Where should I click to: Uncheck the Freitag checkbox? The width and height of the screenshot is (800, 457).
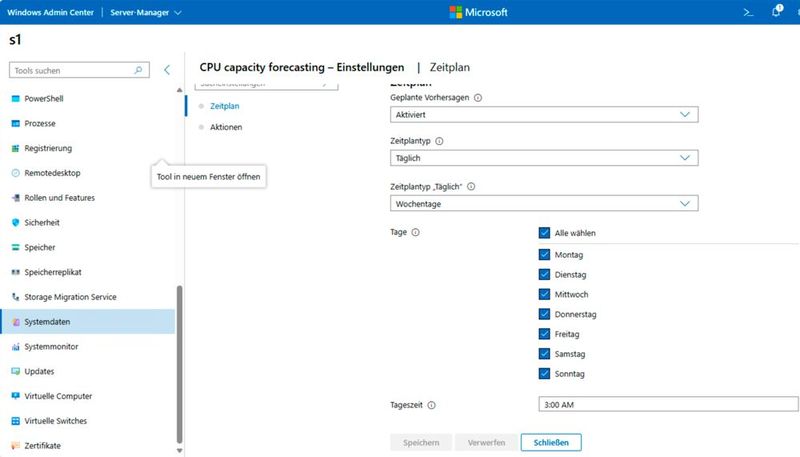click(x=544, y=334)
